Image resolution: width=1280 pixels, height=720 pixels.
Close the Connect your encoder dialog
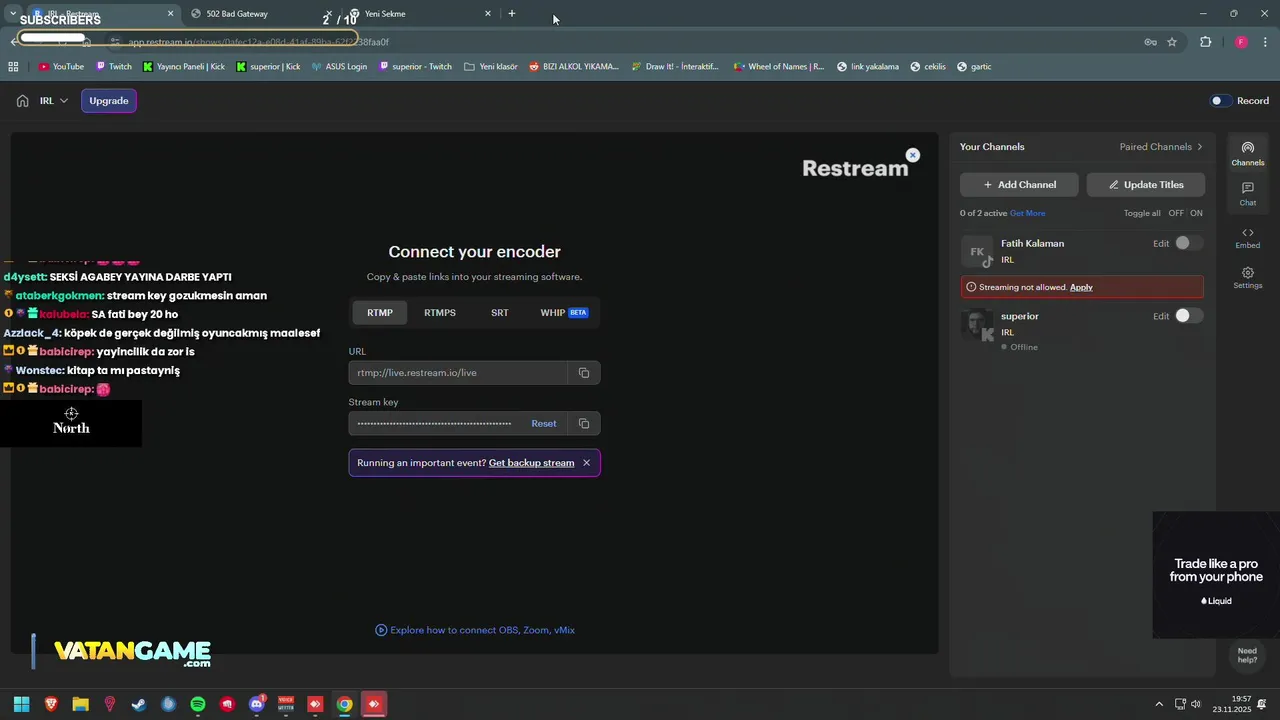click(912, 155)
